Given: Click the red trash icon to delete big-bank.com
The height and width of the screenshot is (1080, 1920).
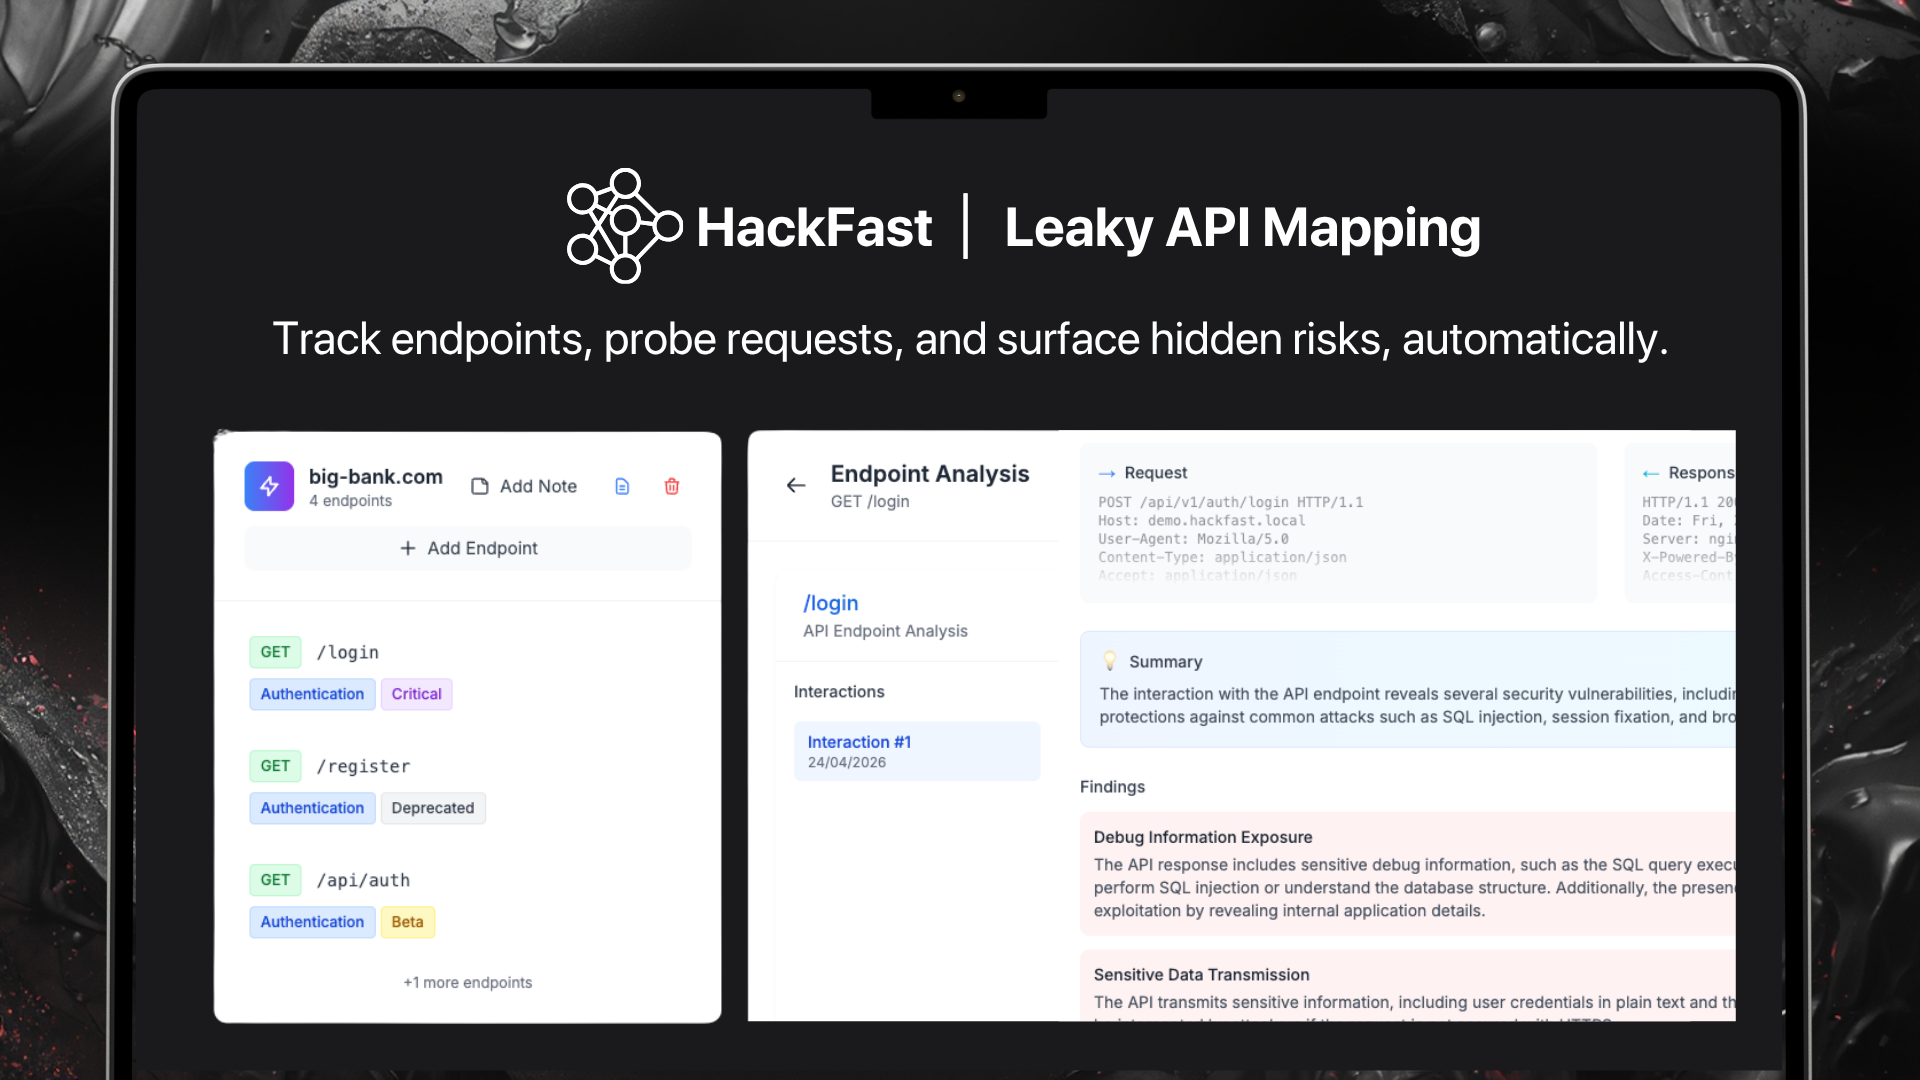Looking at the screenshot, I should click(671, 486).
